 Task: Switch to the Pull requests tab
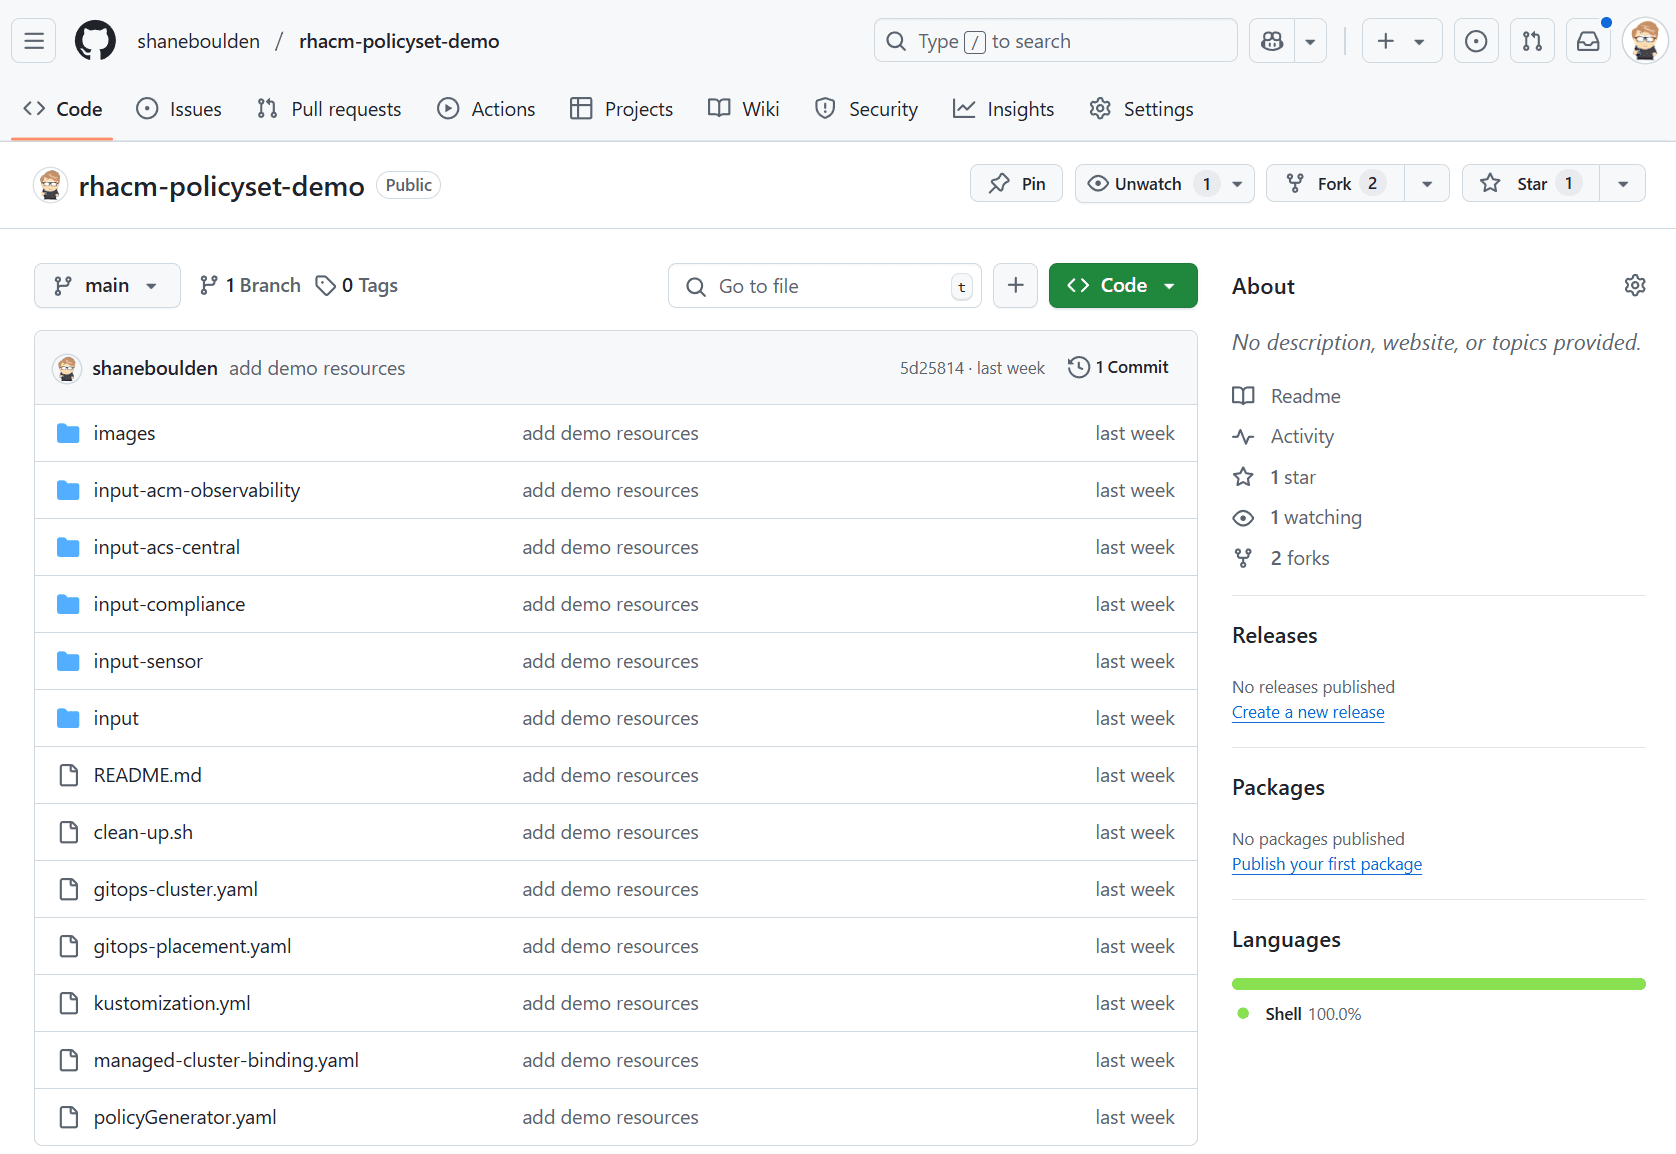point(329,109)
